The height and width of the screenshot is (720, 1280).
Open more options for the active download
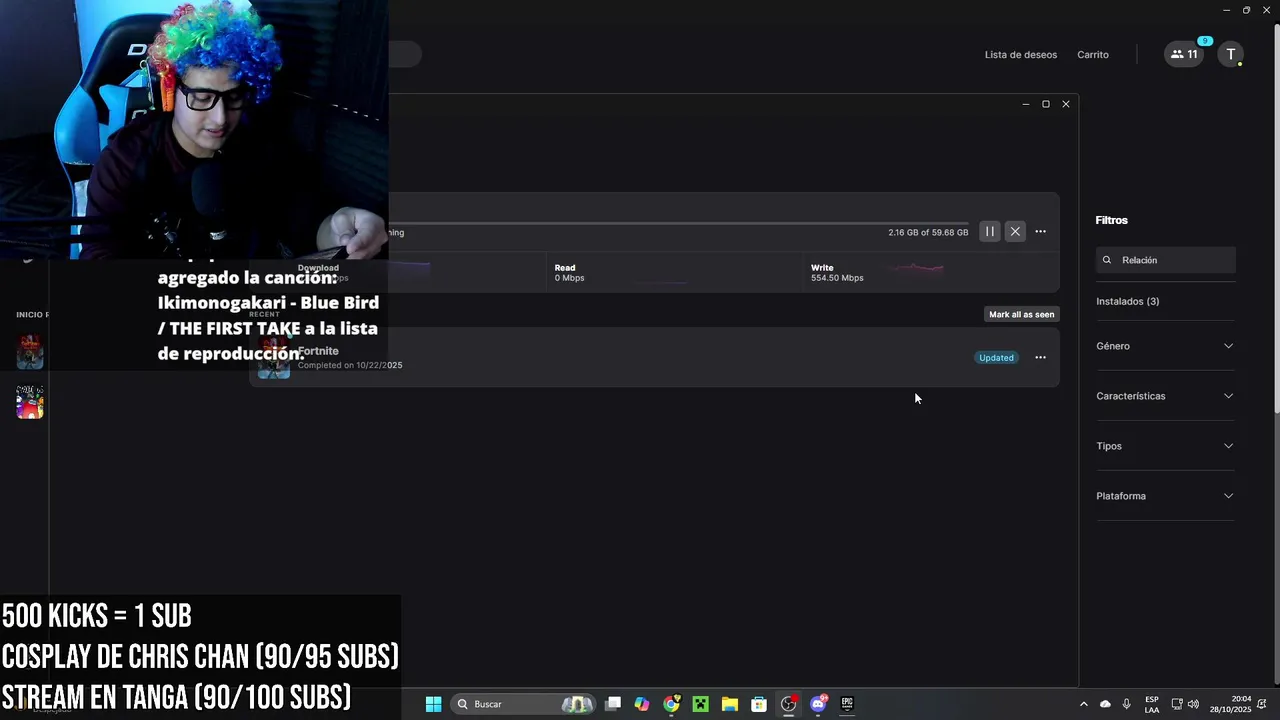tap(1040, 231)
